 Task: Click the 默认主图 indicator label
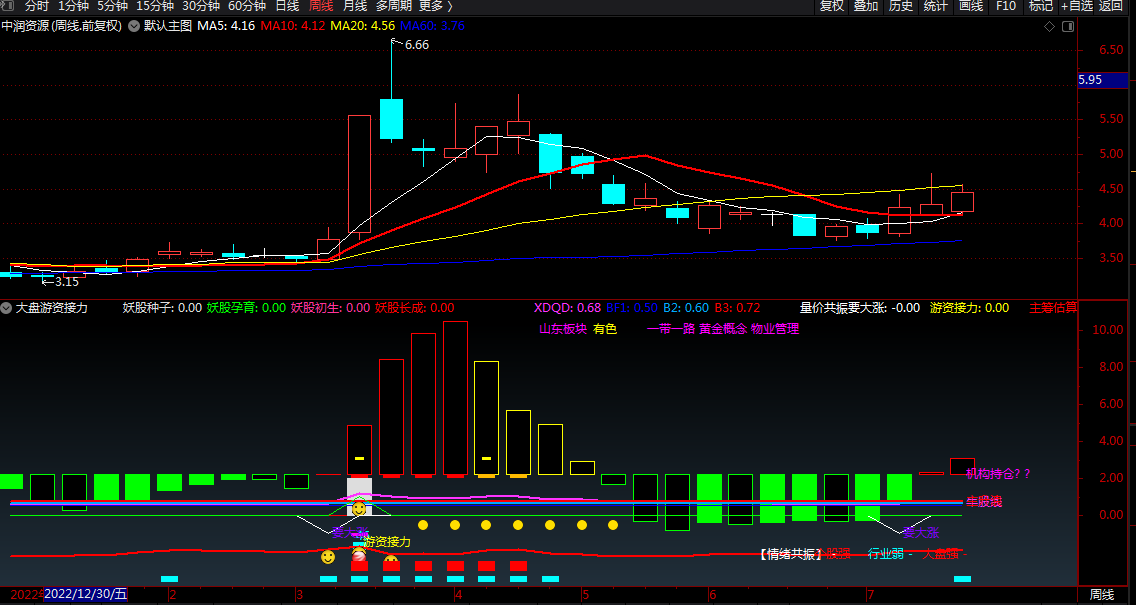point(168,26)
